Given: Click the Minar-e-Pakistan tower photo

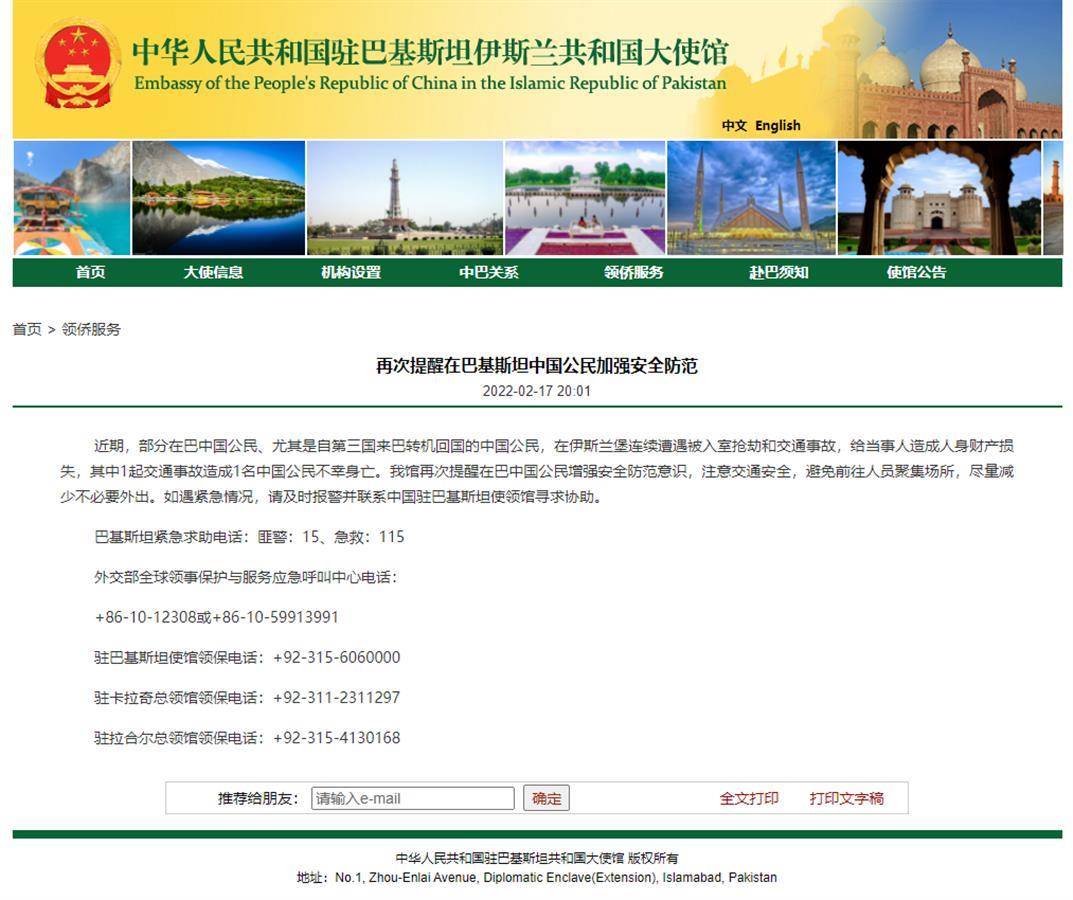Looking at the screenshot, I should [404, 198].
